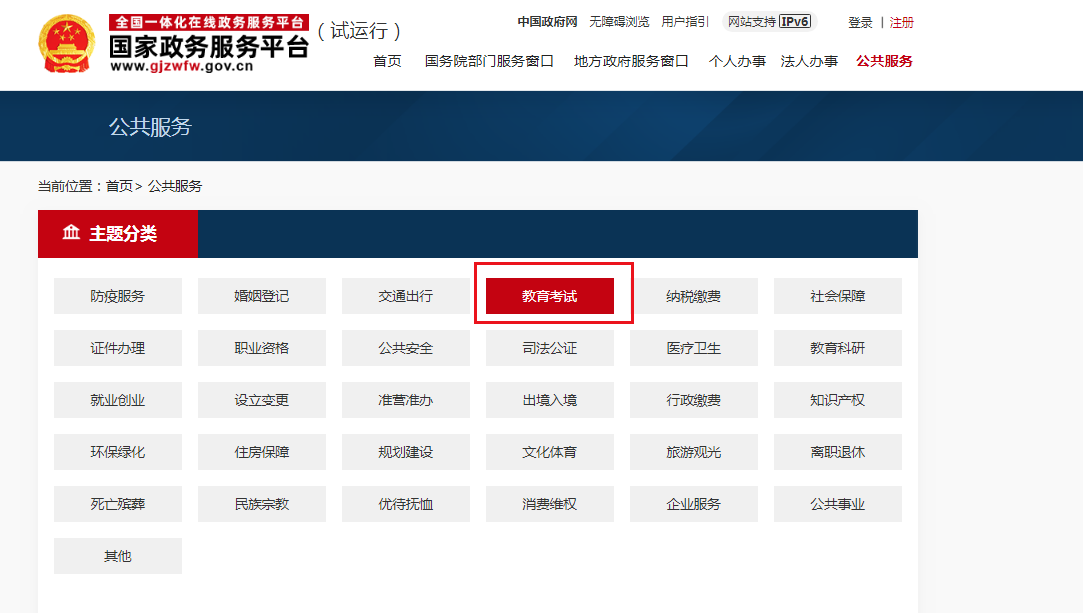Open the 中国政府网 link
The image size is (1083, 613).
547,22
